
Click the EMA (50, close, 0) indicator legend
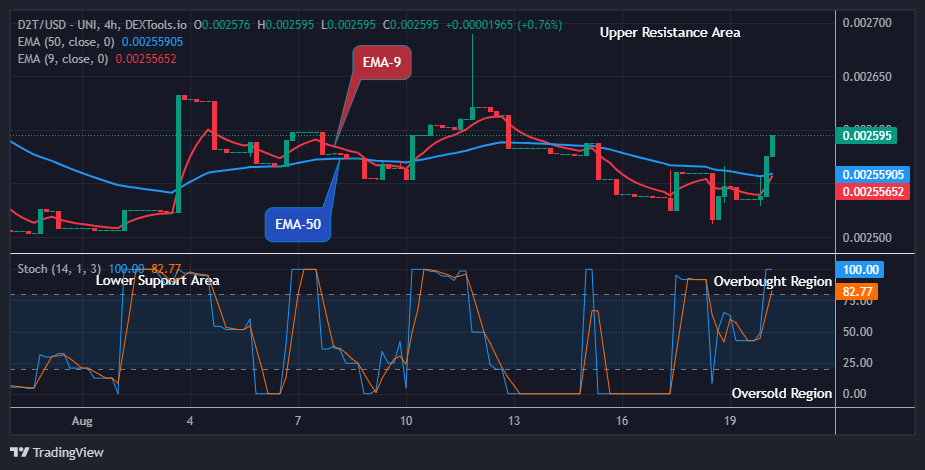67,42
